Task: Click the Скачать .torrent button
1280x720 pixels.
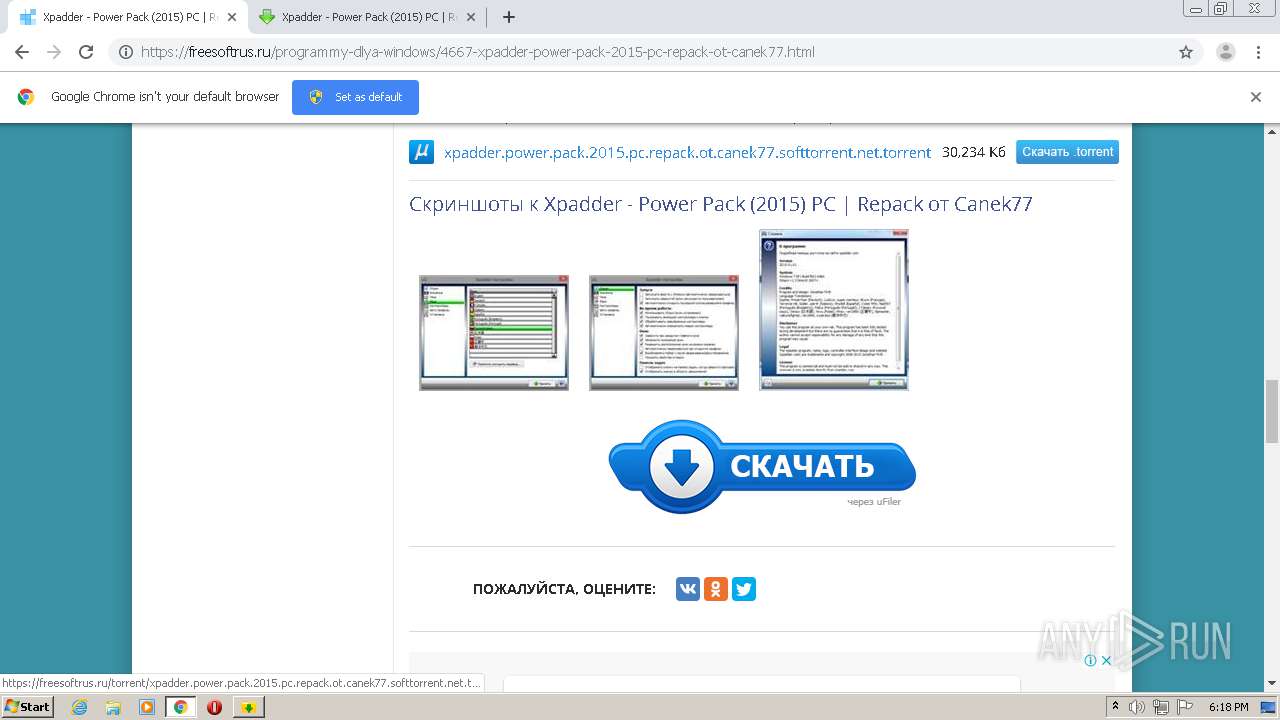Action: [x=1067, y=152]
